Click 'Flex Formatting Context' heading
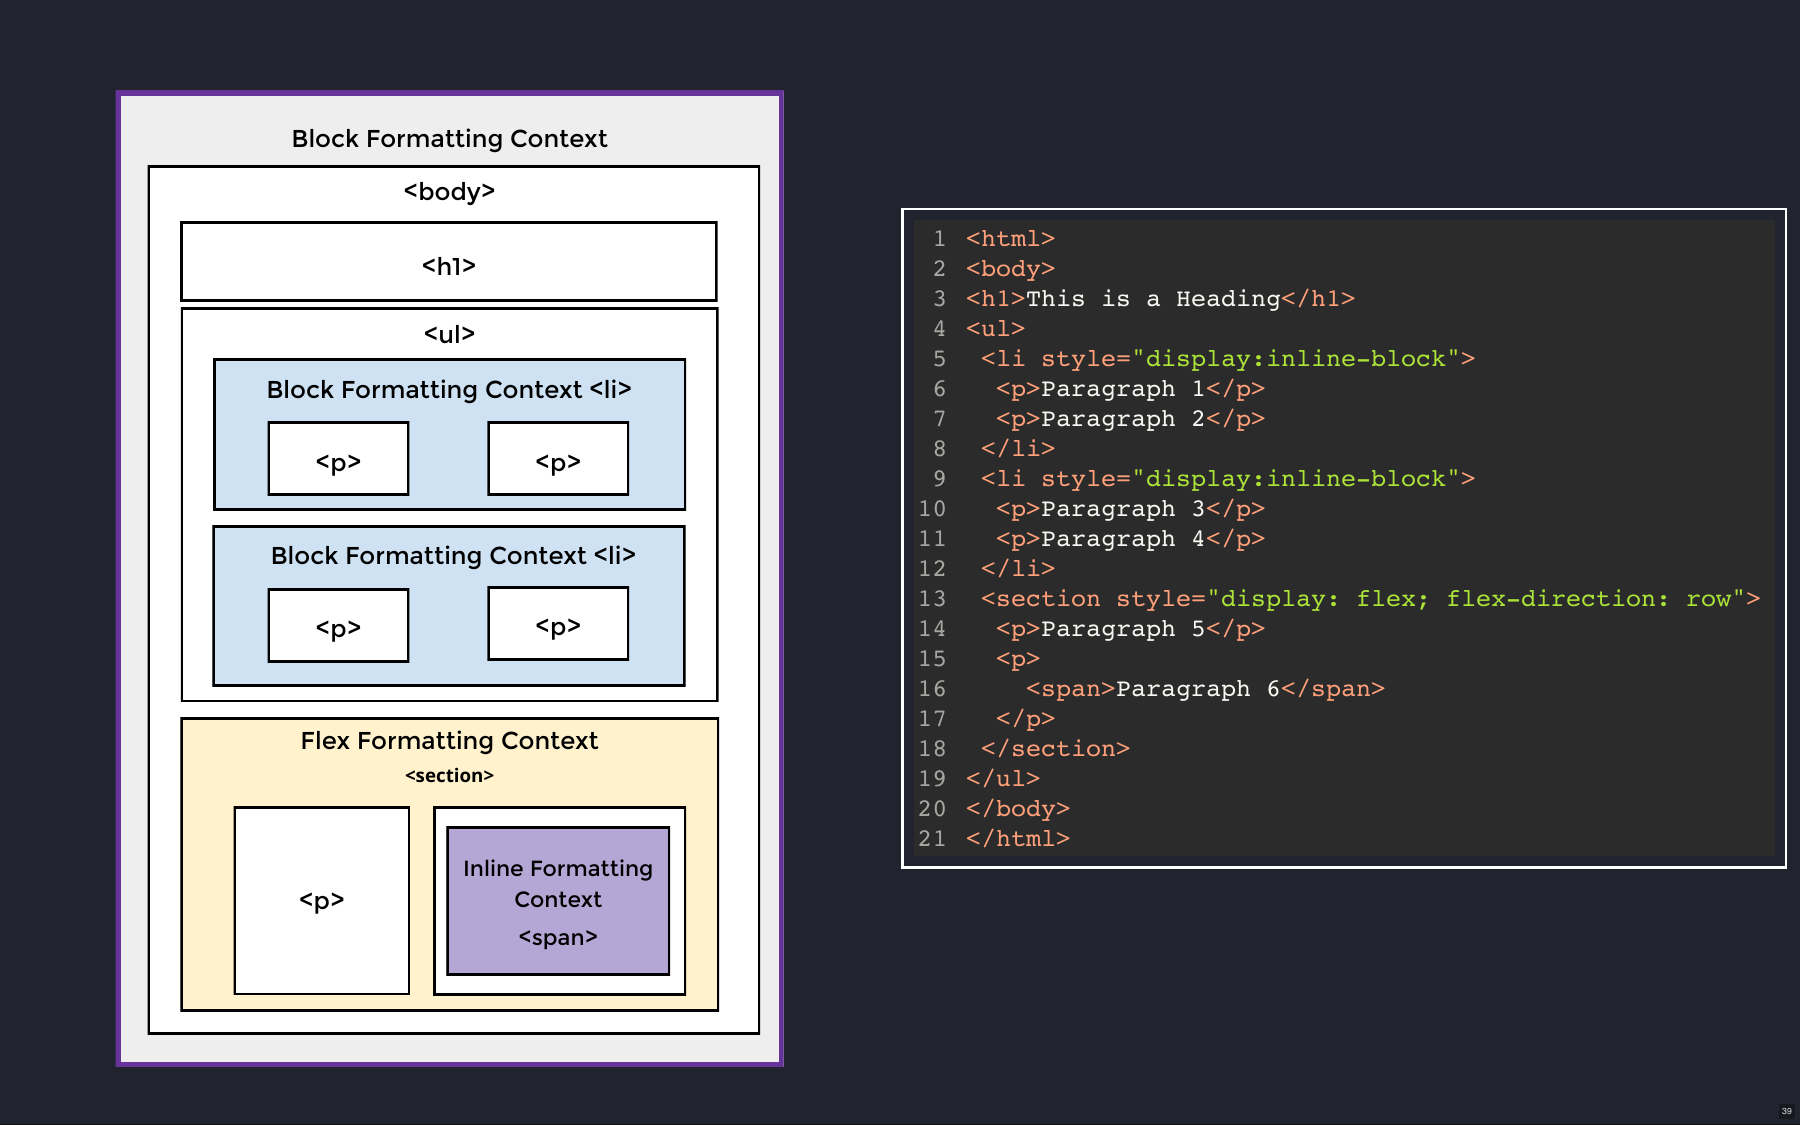Viewport: 1800px width, 1125px height. coord(449,740)
